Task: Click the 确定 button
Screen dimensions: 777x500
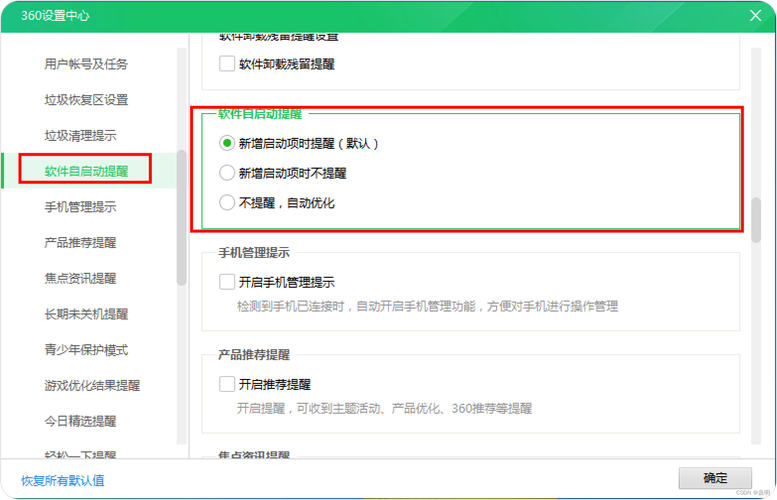Action: (x=715, y=478)
